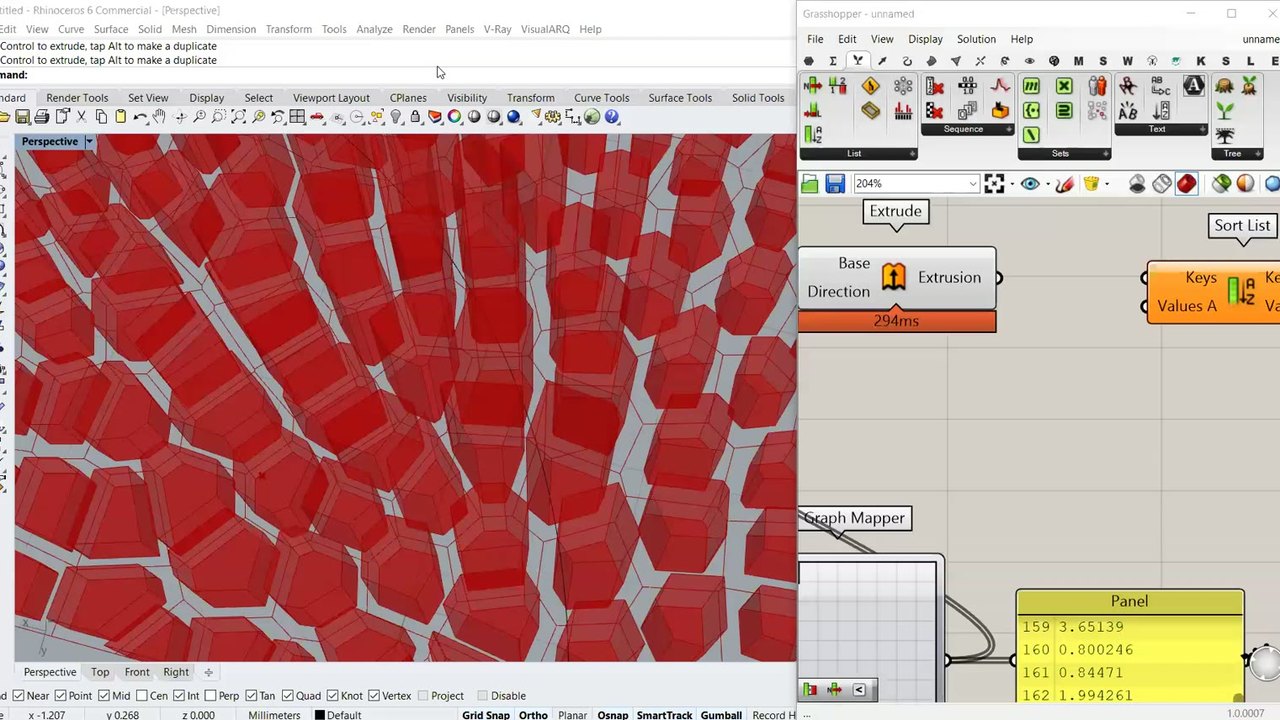The image size is (1280, 720).
Task: Expand the Sequence panel dropdown bar
Action: coord(967,129)
